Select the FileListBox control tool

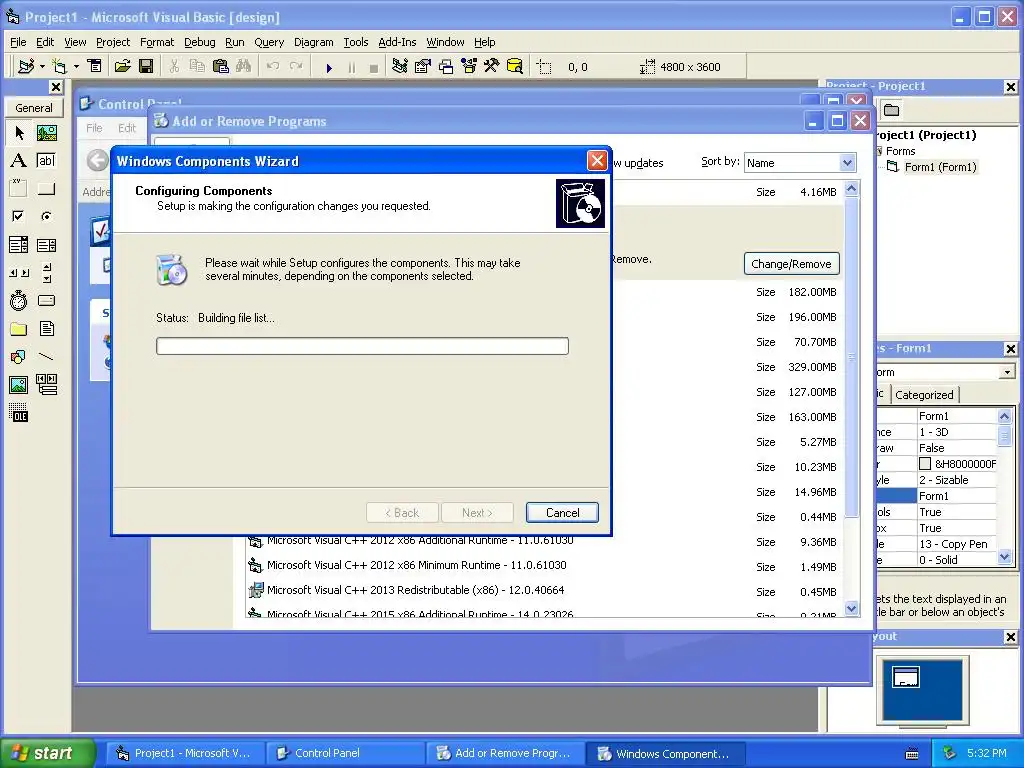click(46, 328)
